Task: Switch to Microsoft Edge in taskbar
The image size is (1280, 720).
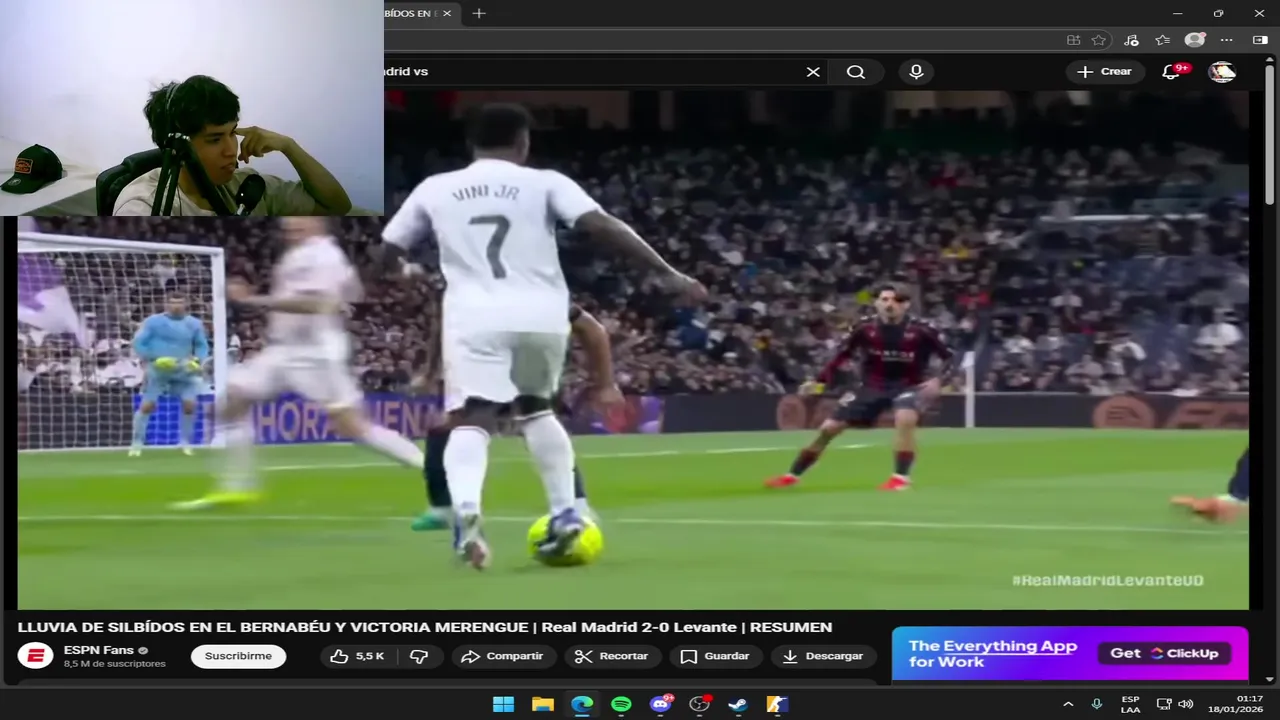Action: pos(582,704)
